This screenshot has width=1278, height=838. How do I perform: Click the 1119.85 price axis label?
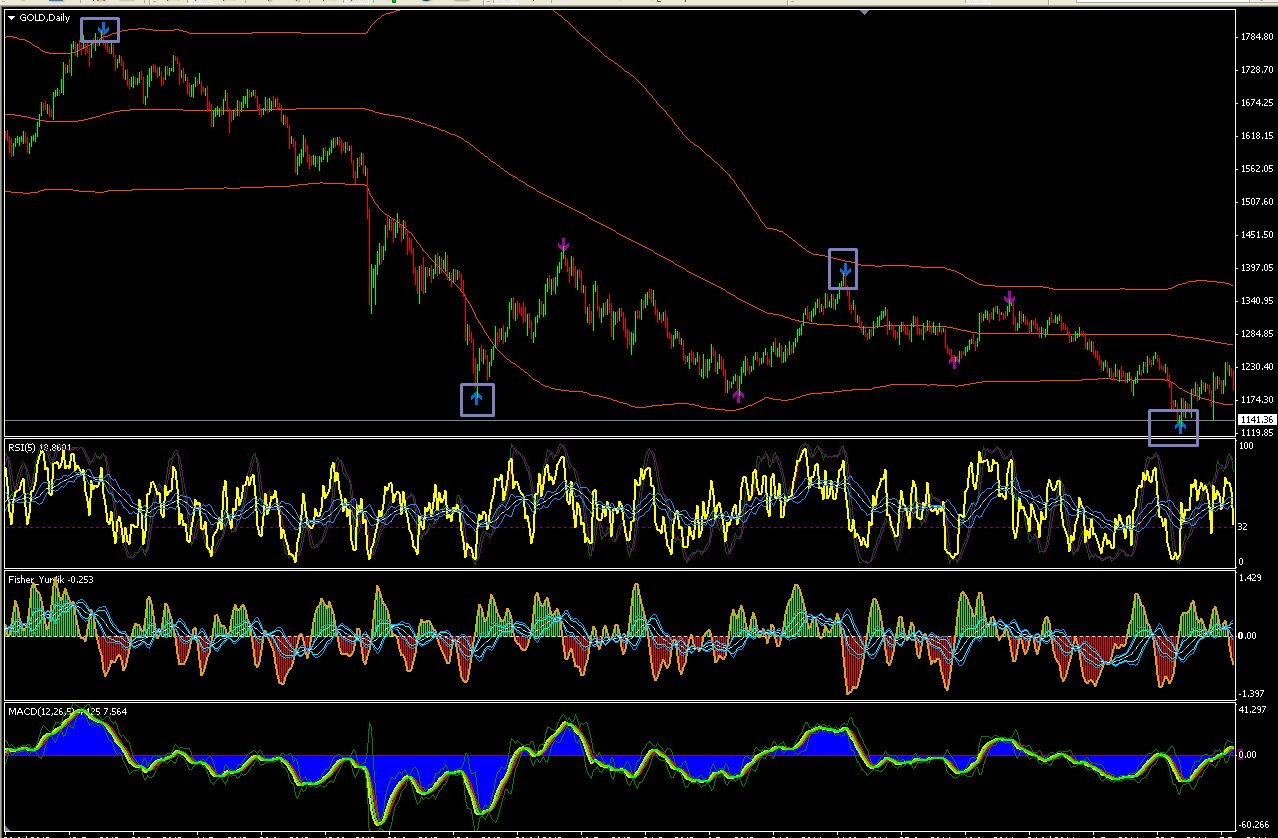tap(1255, 433)
